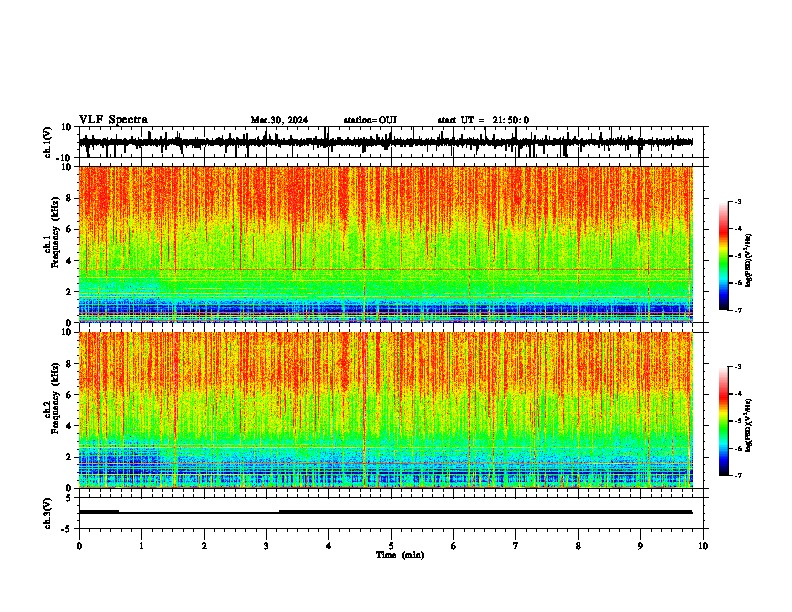Click time axis tick label '9'
The image size is (792, 612).
coord(640,546)
